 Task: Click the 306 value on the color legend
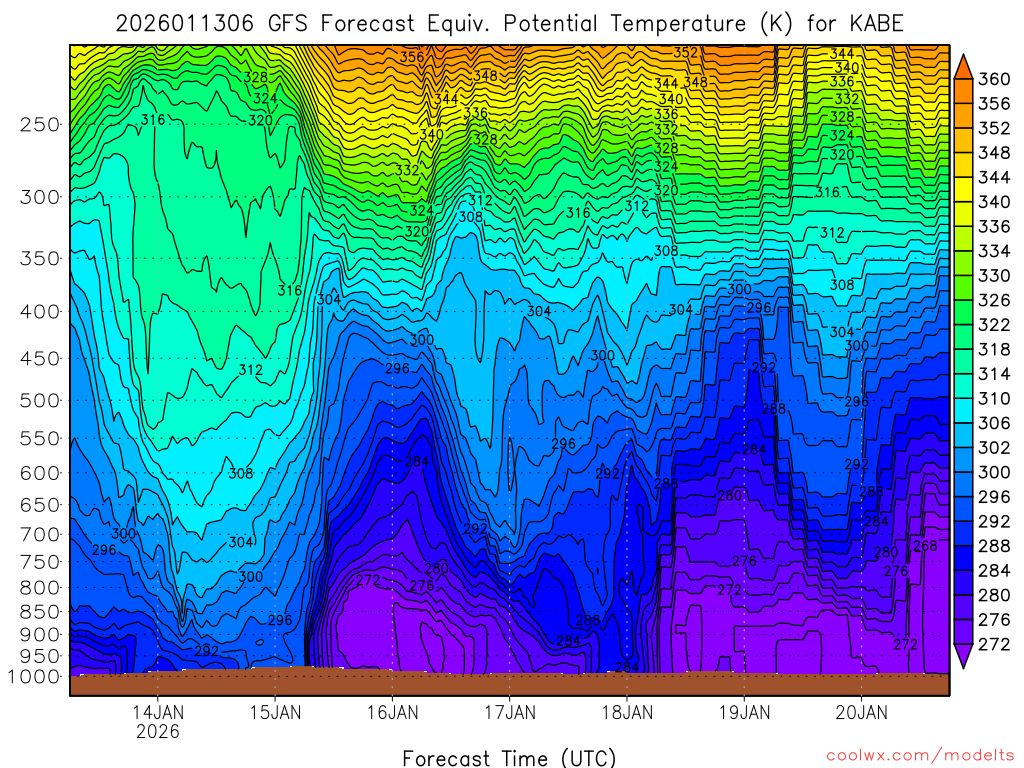(x=994, y=423)
